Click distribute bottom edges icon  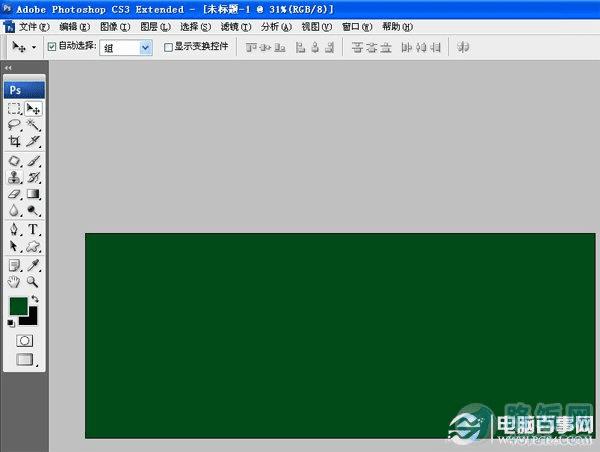[386, 47]
